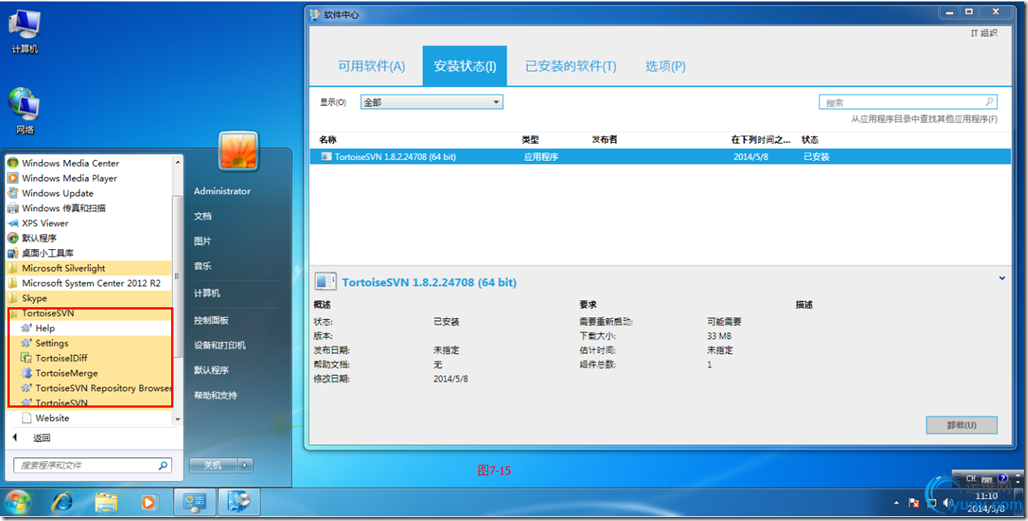Open 默认程序 in Start menu right pane
The image size is (1028, 521).
click(211, 370)
